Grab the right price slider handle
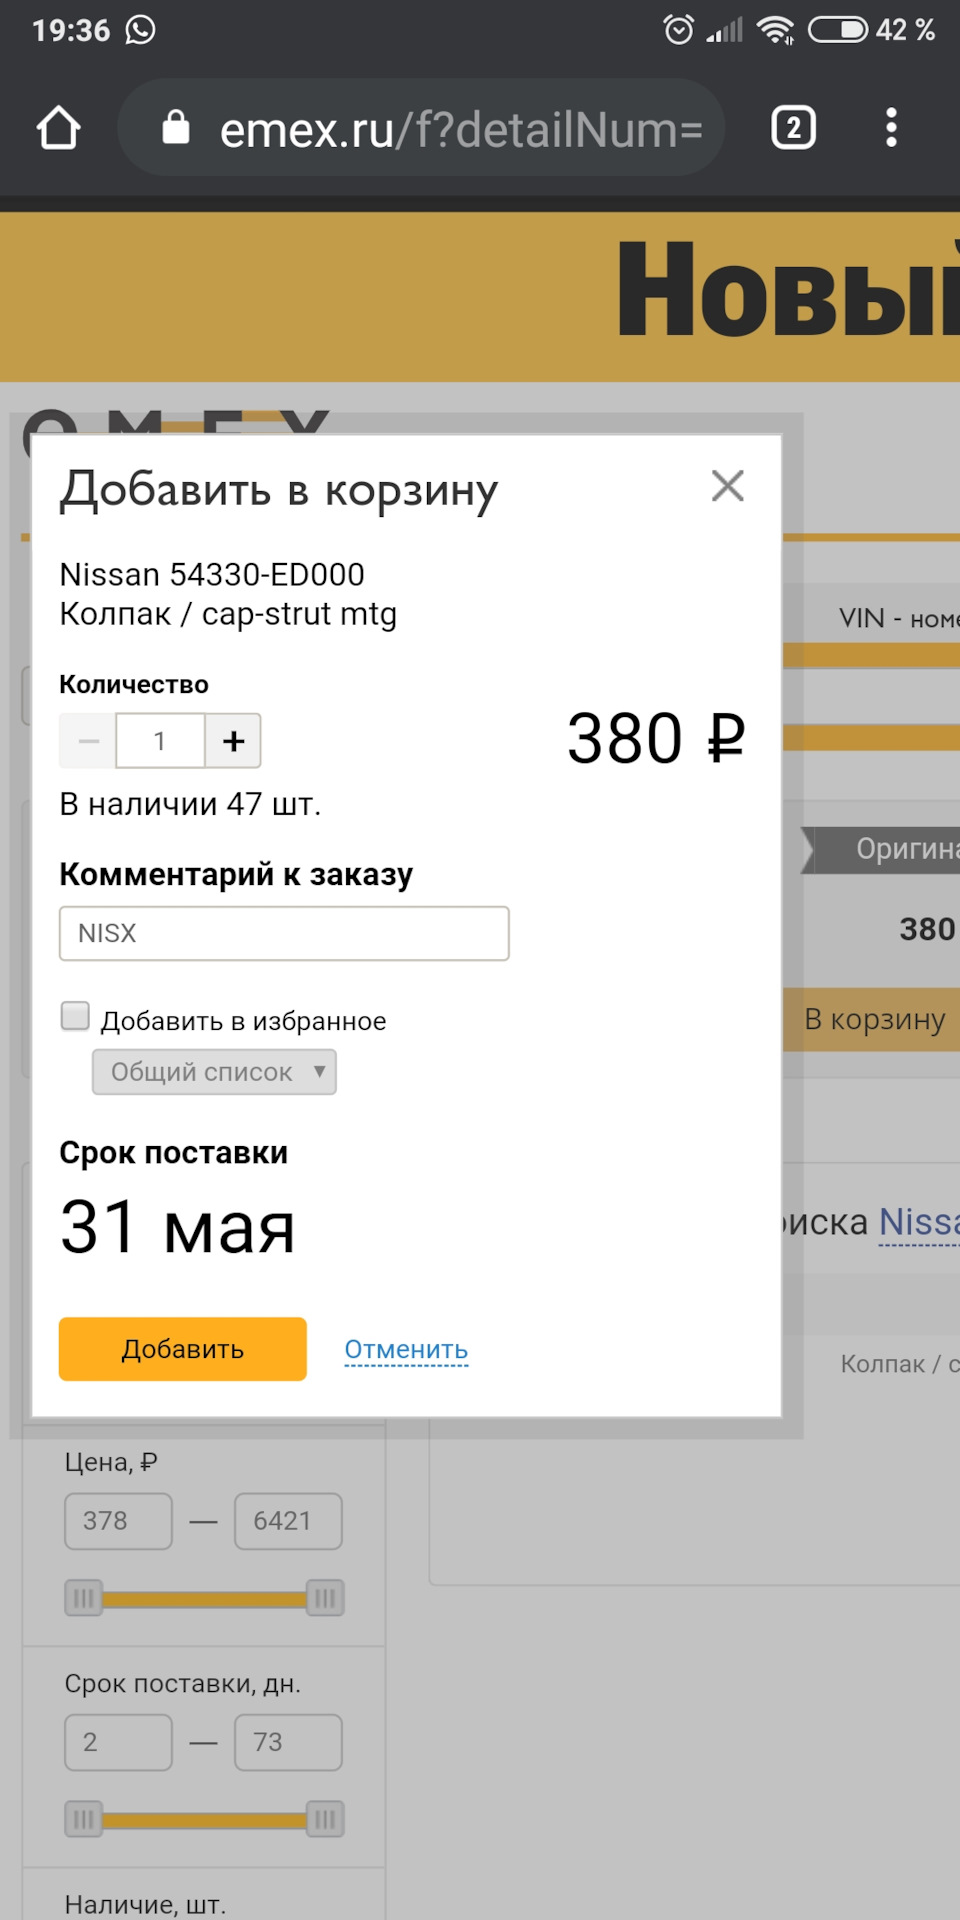This screenshot has width=960, height=1920. [x=325, y=1598]
